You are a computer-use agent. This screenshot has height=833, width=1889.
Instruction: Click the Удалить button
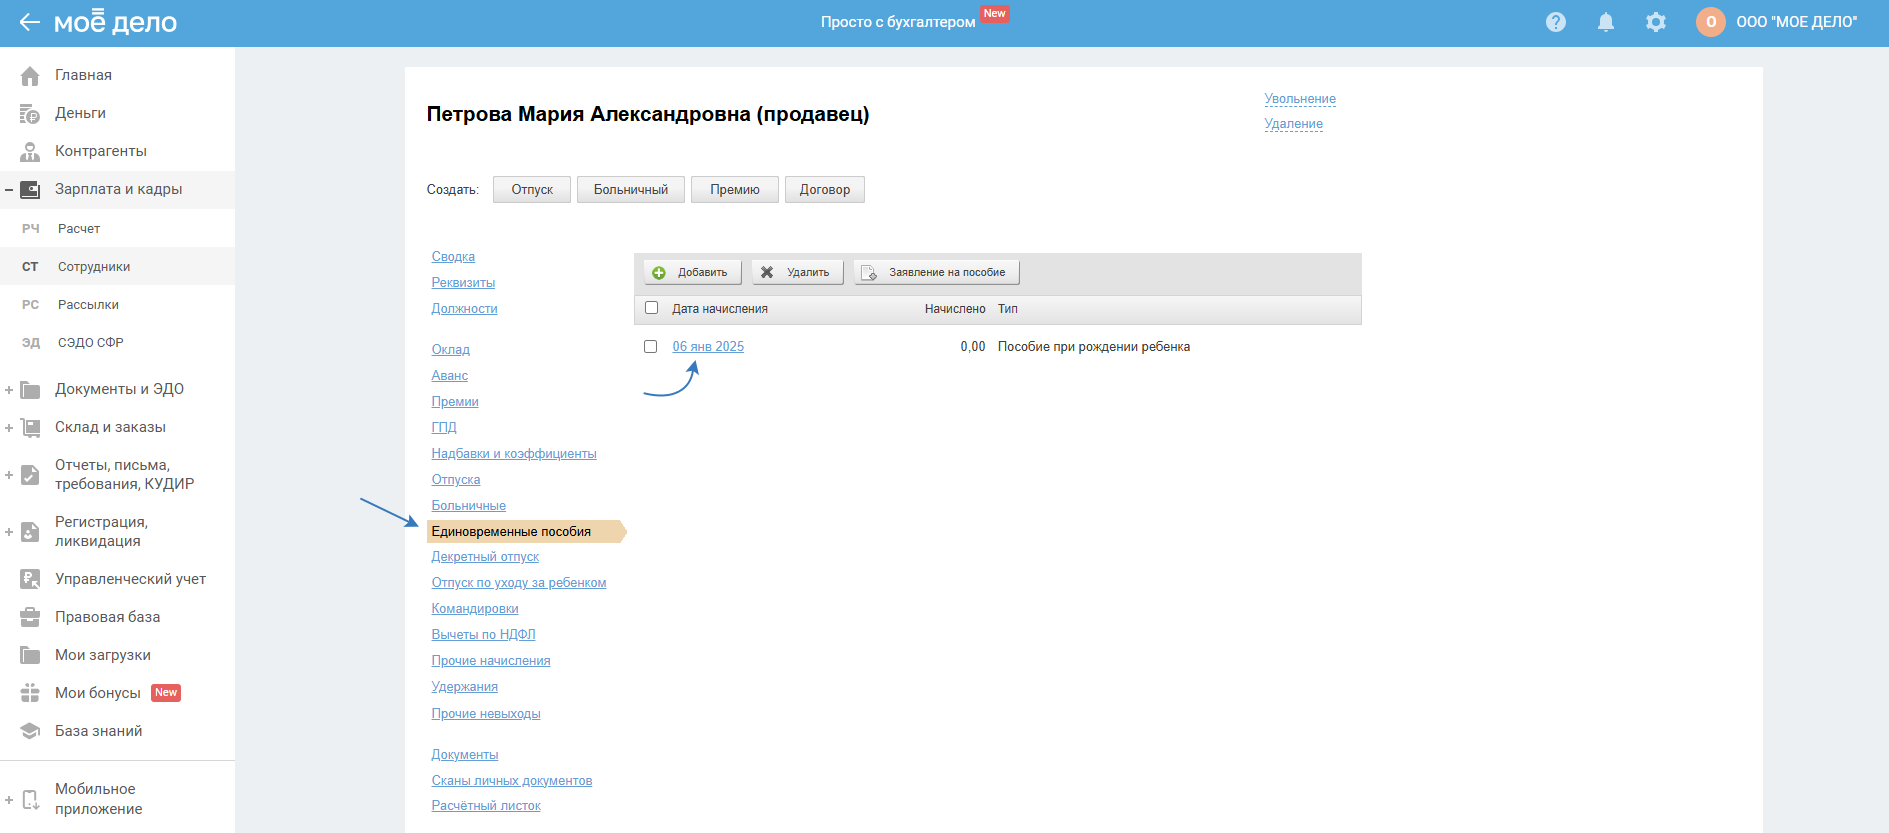tap(797, 272)
